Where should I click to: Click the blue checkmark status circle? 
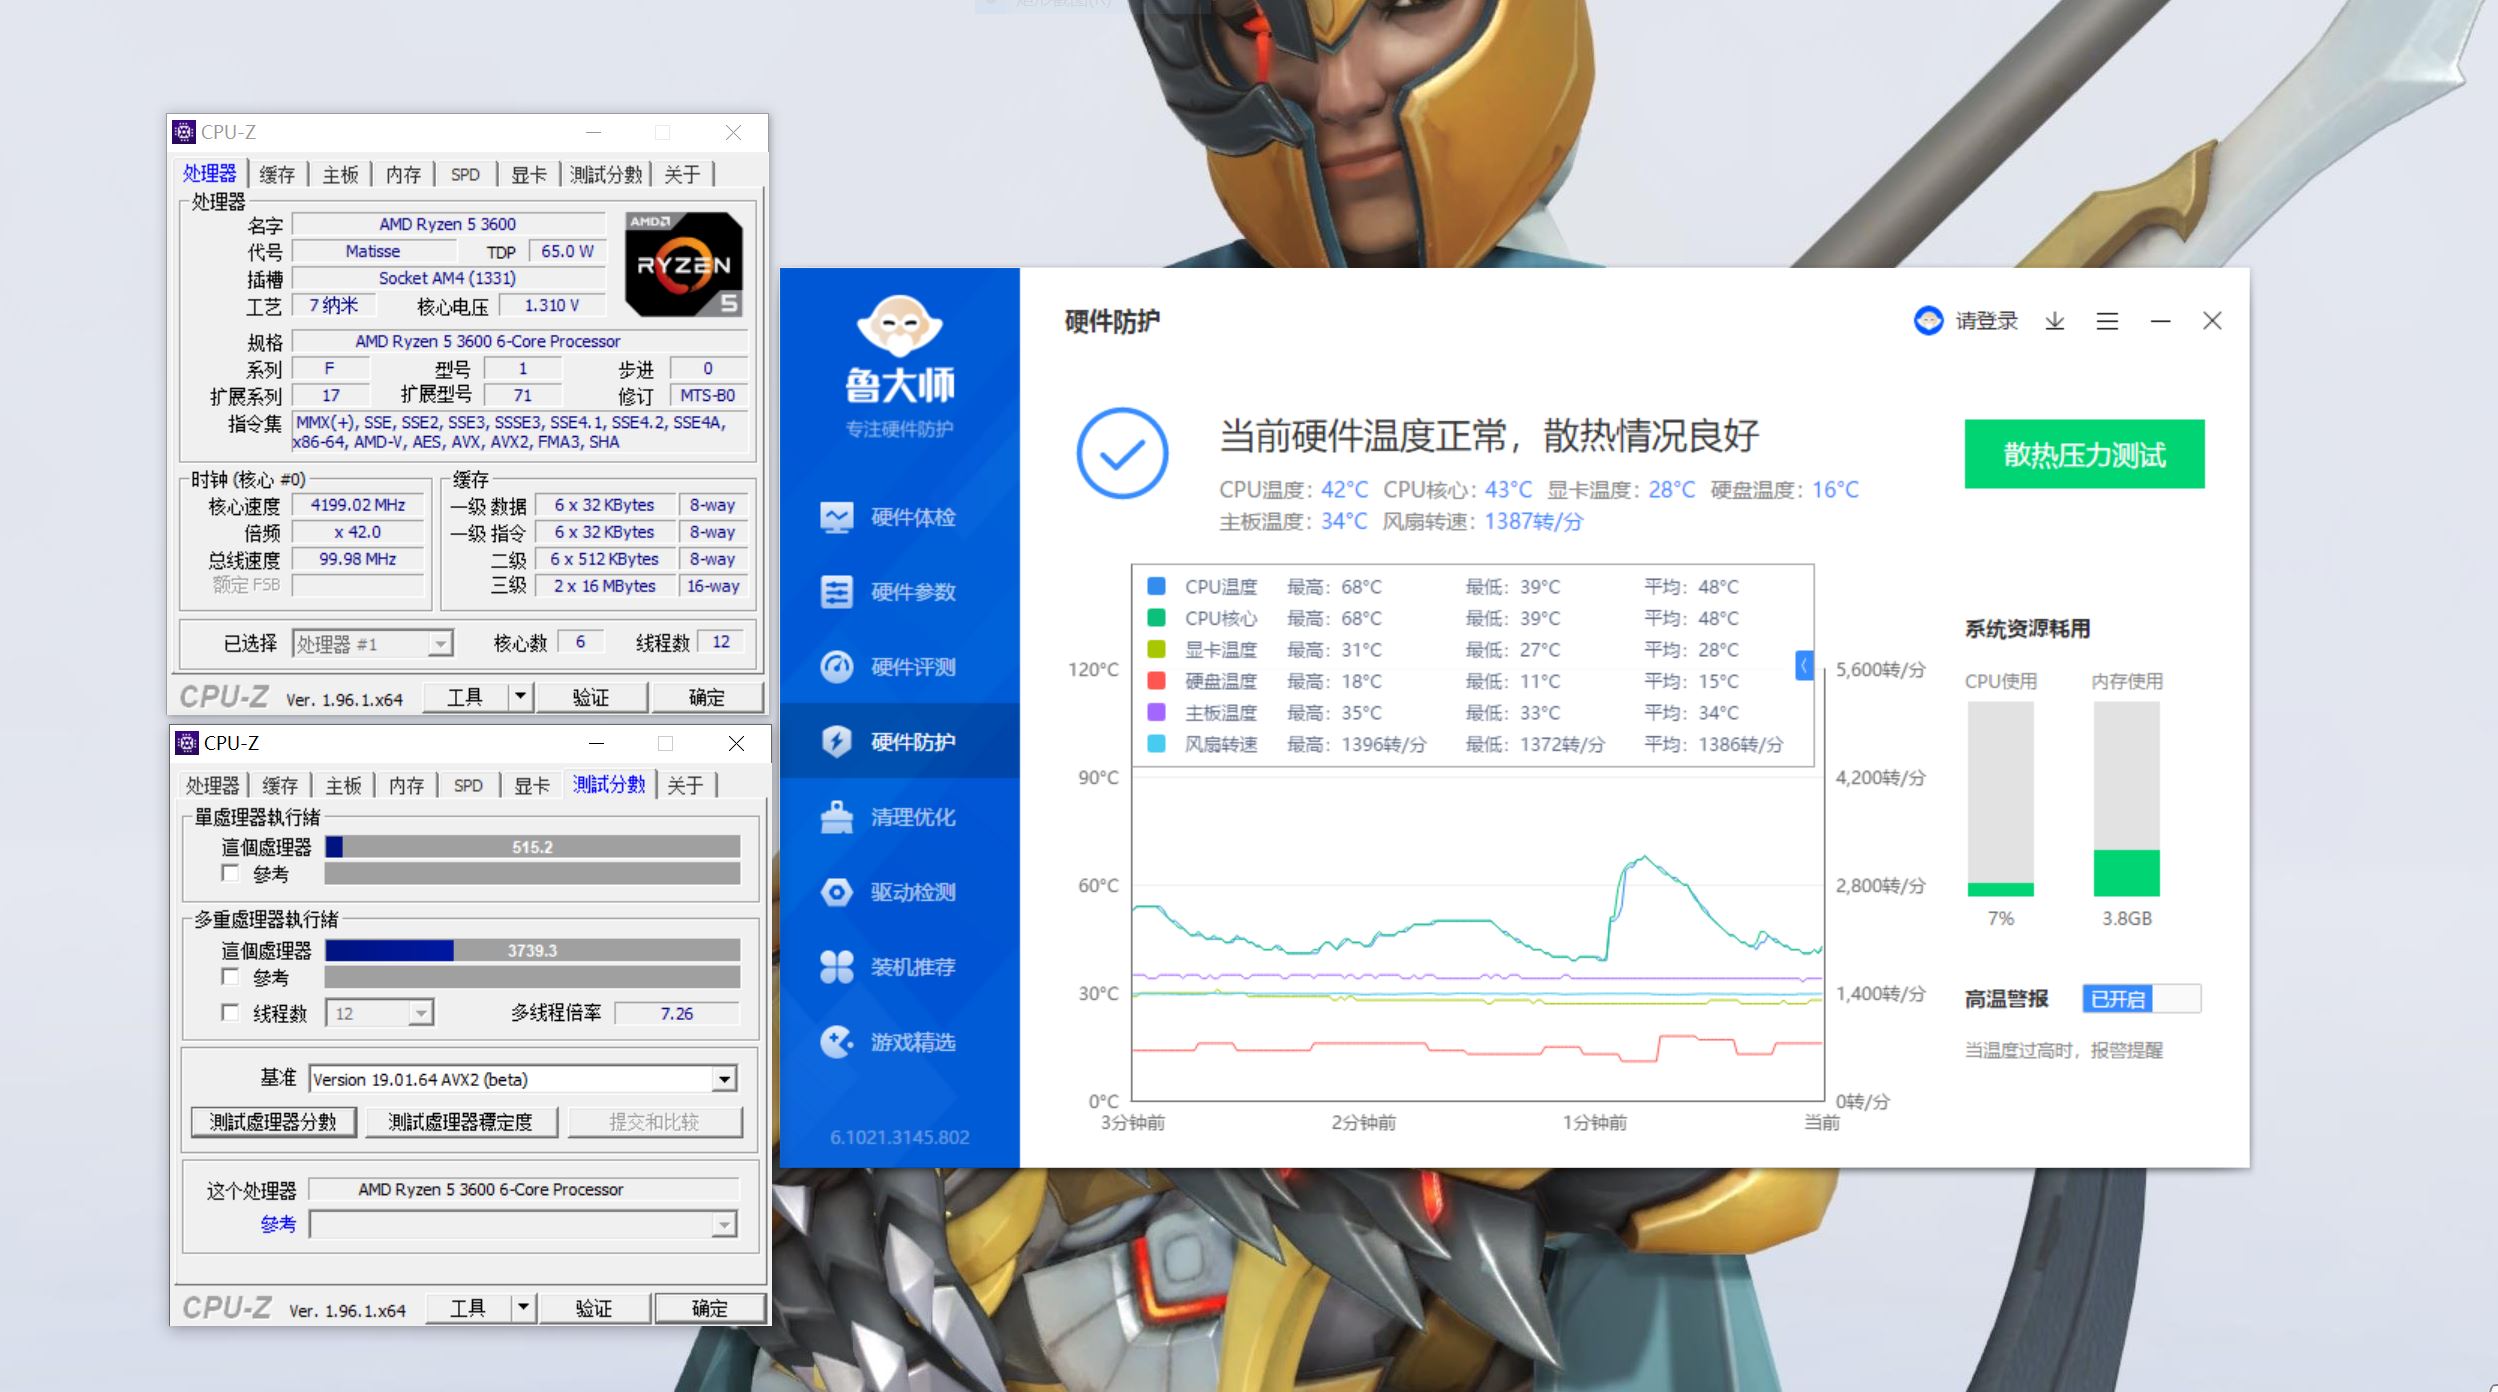(x=1122, y=453)
